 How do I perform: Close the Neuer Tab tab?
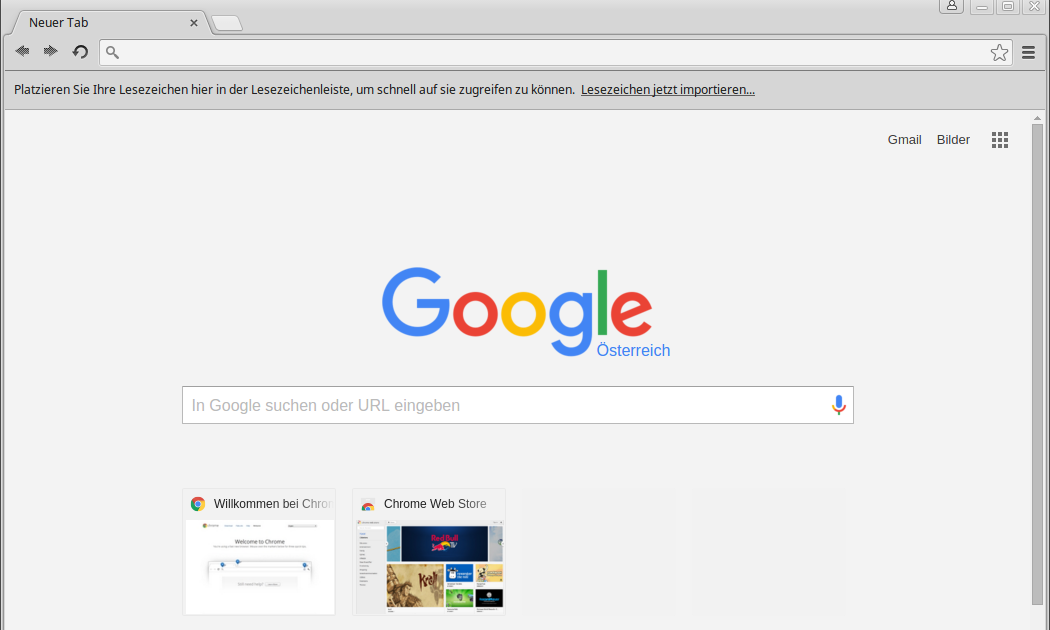194,23
